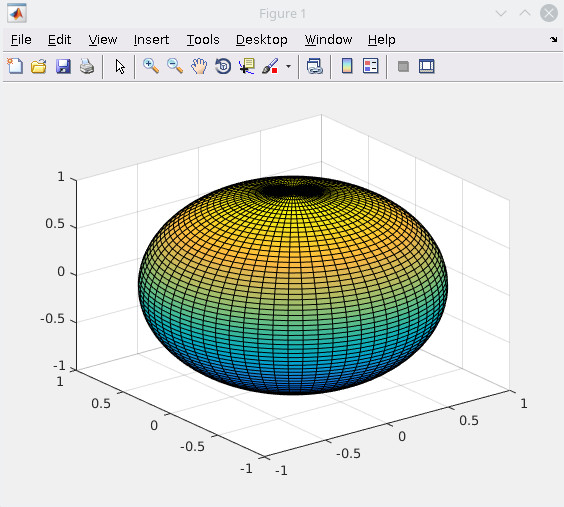Image resolution: width=564 pixels, height=507 pixels.
Task: Choose the Data Cursor tool
Action: pos(247,66)
